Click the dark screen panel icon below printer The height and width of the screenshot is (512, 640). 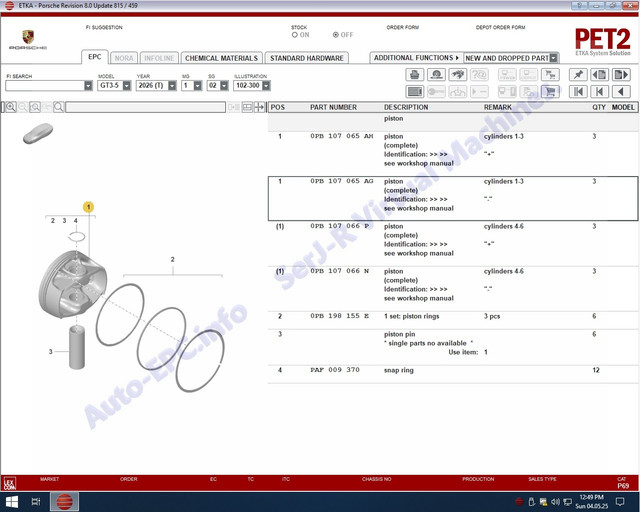coord(415,92)
